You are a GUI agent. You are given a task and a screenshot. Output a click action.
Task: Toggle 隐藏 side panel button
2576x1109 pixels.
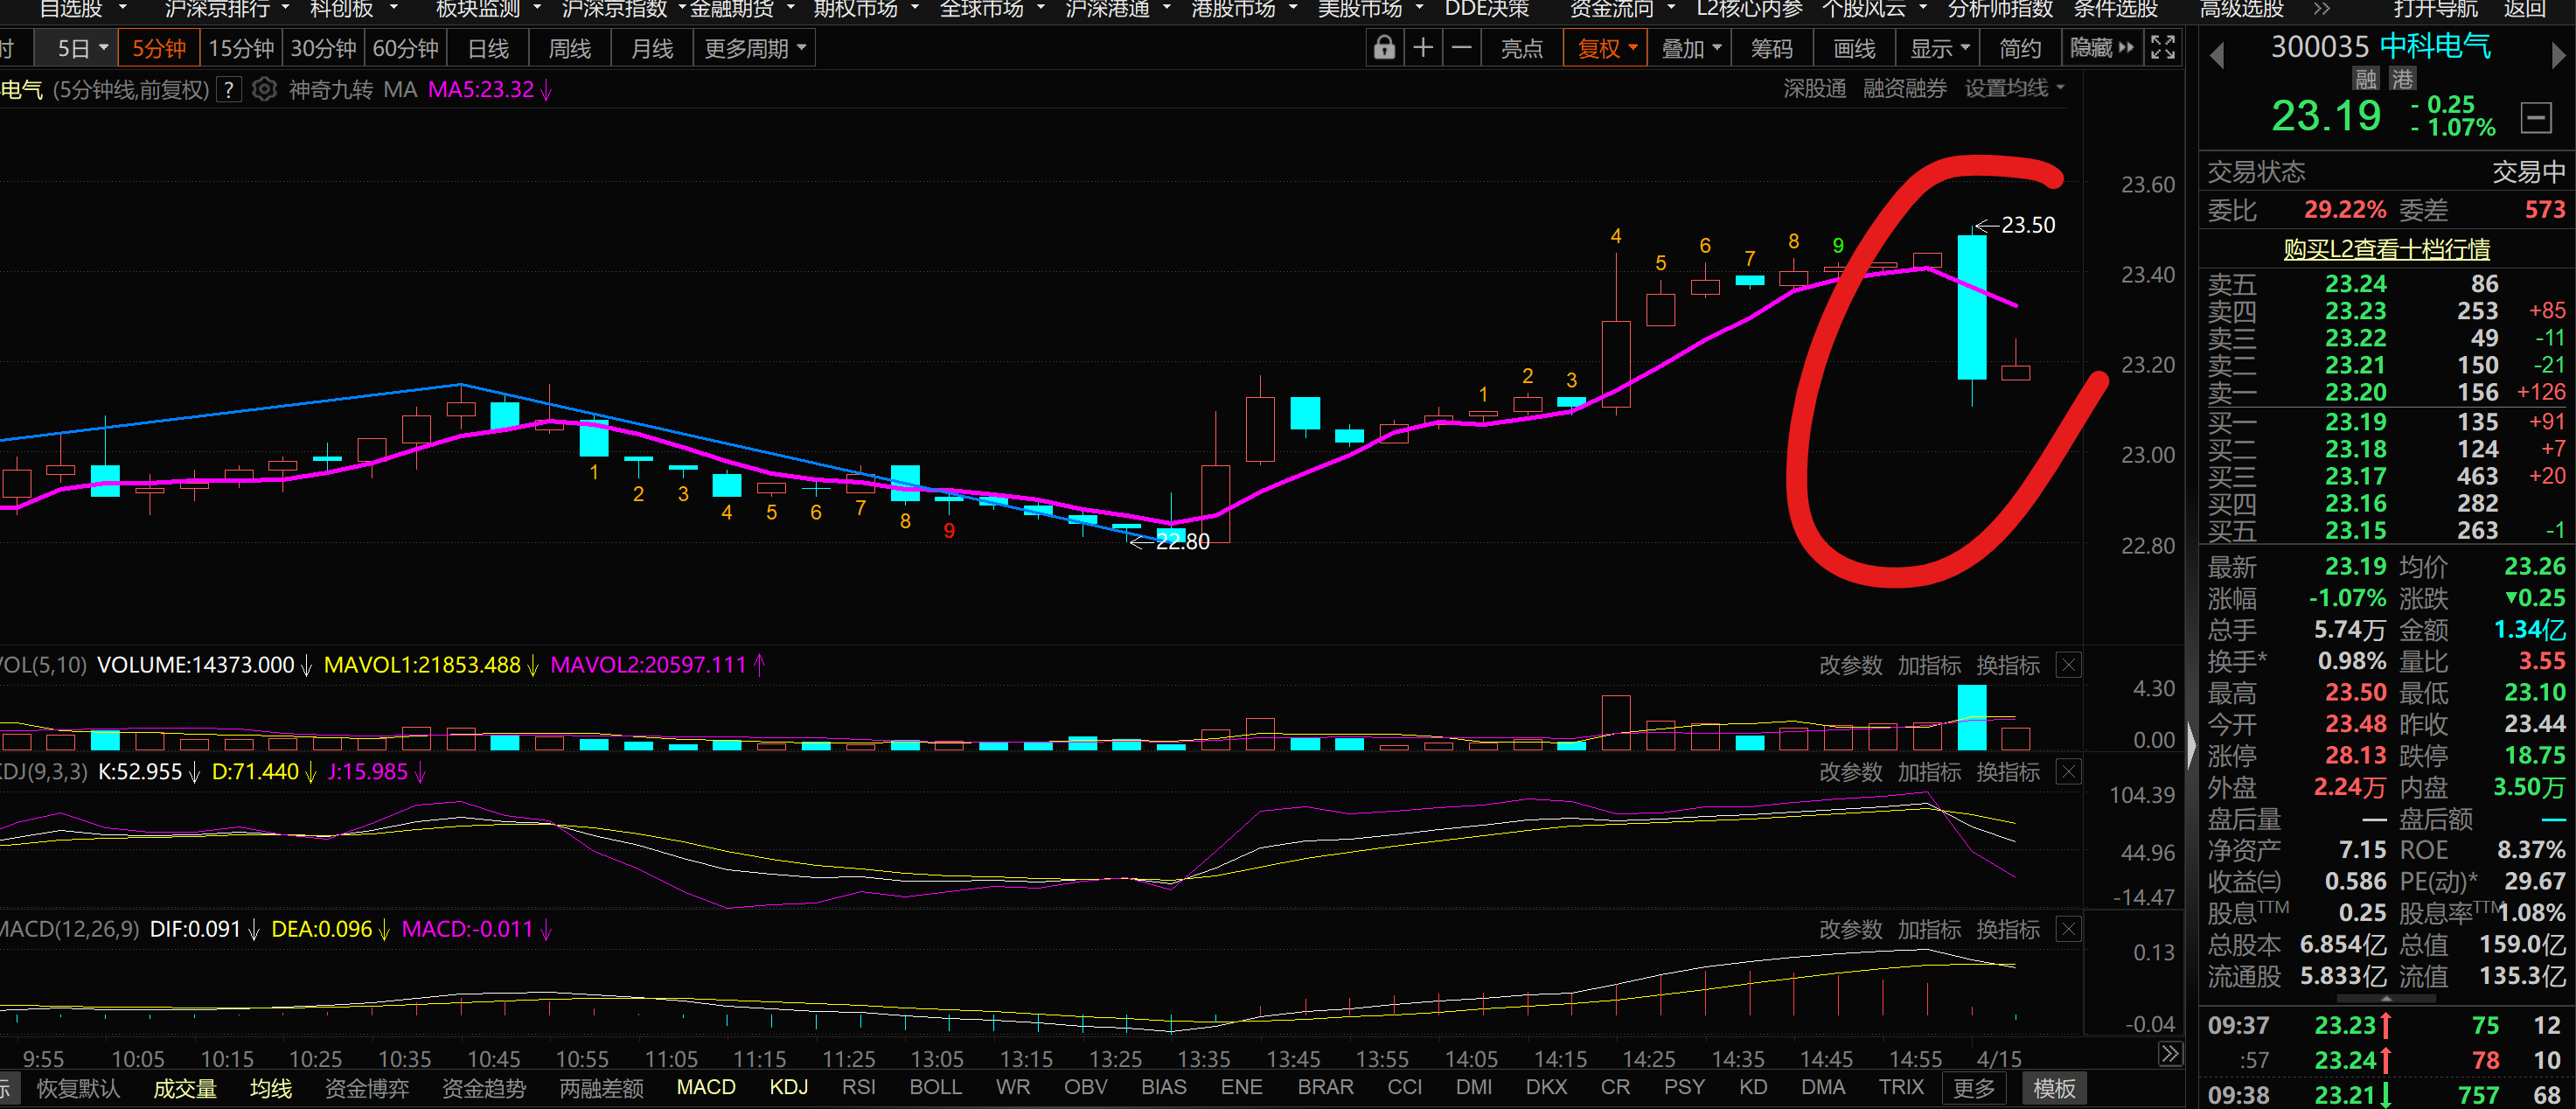coord(2102,48)
